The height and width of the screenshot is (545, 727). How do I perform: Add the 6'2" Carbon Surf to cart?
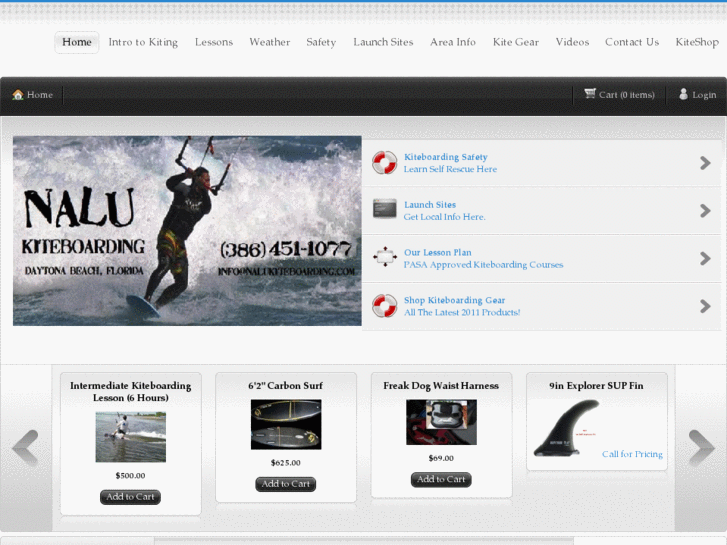(286, 484)
